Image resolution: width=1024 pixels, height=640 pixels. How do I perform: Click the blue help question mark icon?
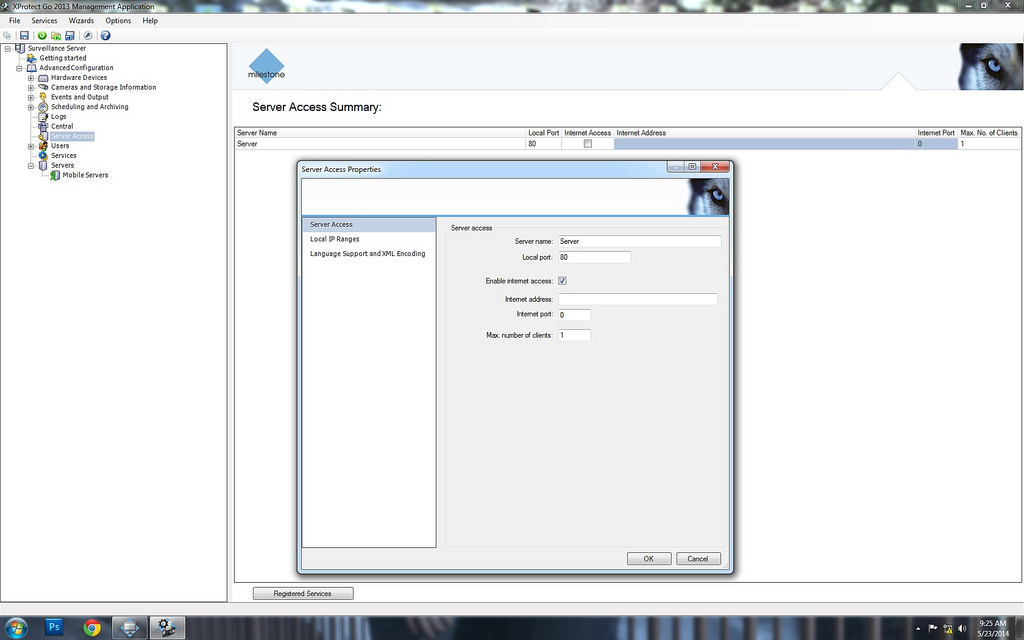click(105, 35)
